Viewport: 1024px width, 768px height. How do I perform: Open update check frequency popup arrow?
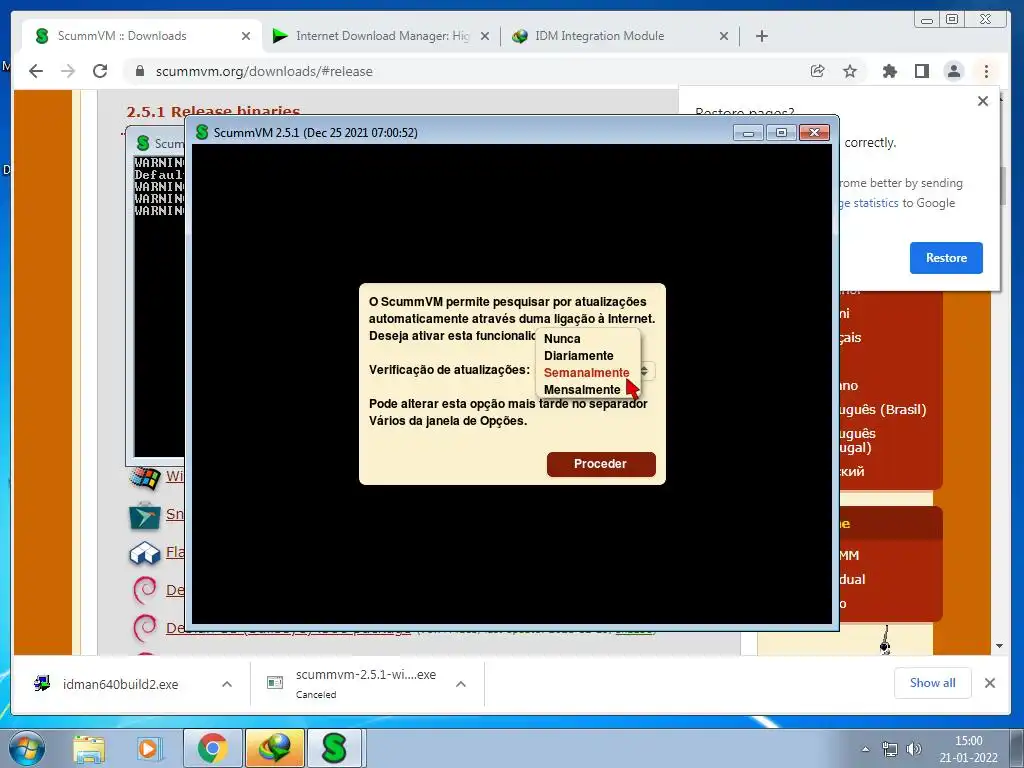click(x=645, y=371)
